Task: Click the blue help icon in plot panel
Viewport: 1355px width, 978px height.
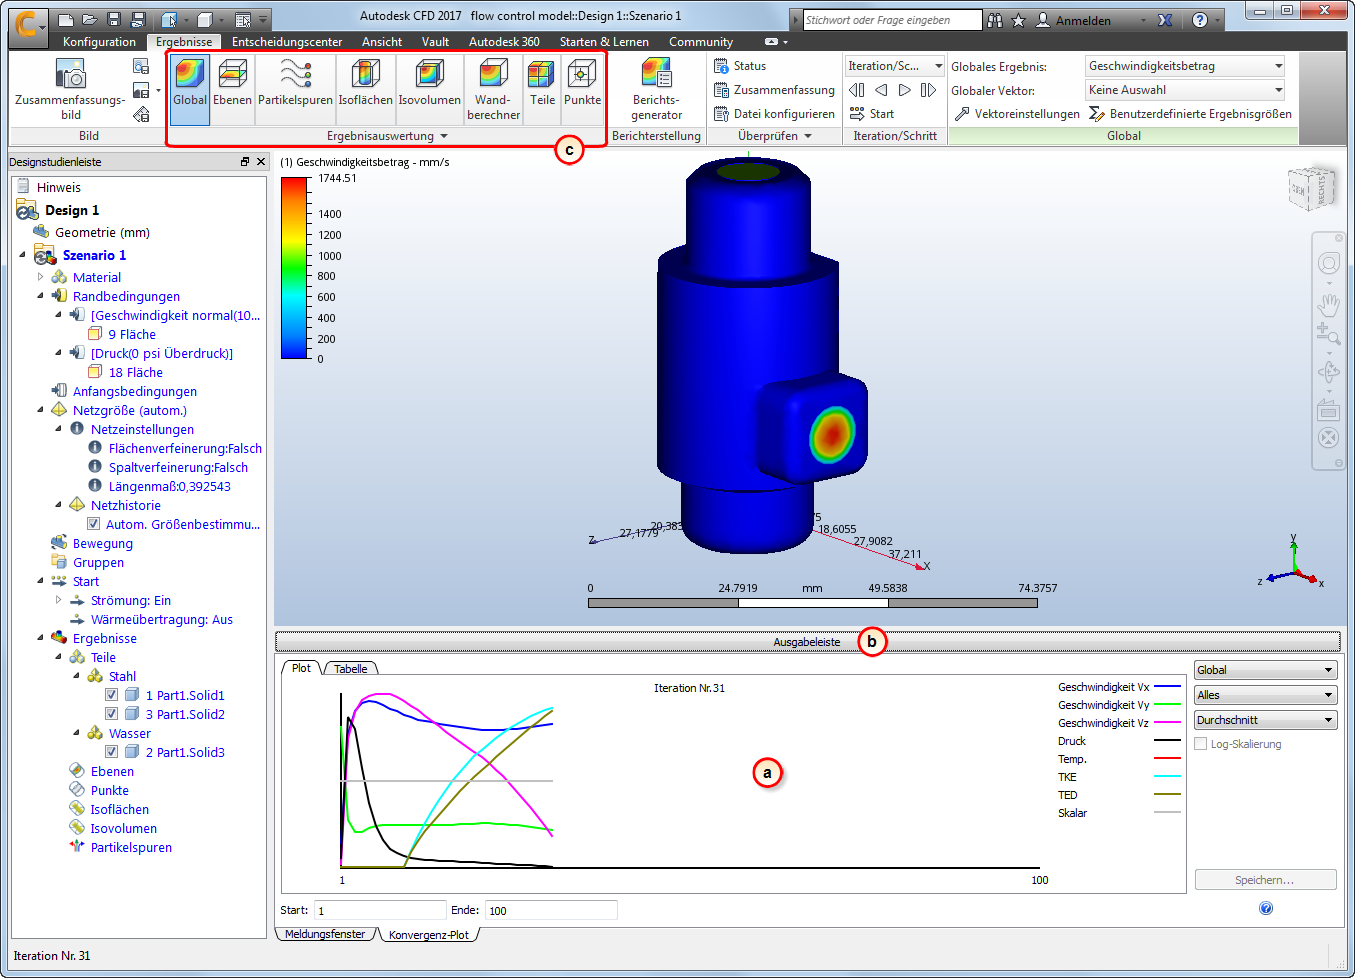Action: 1266,908
